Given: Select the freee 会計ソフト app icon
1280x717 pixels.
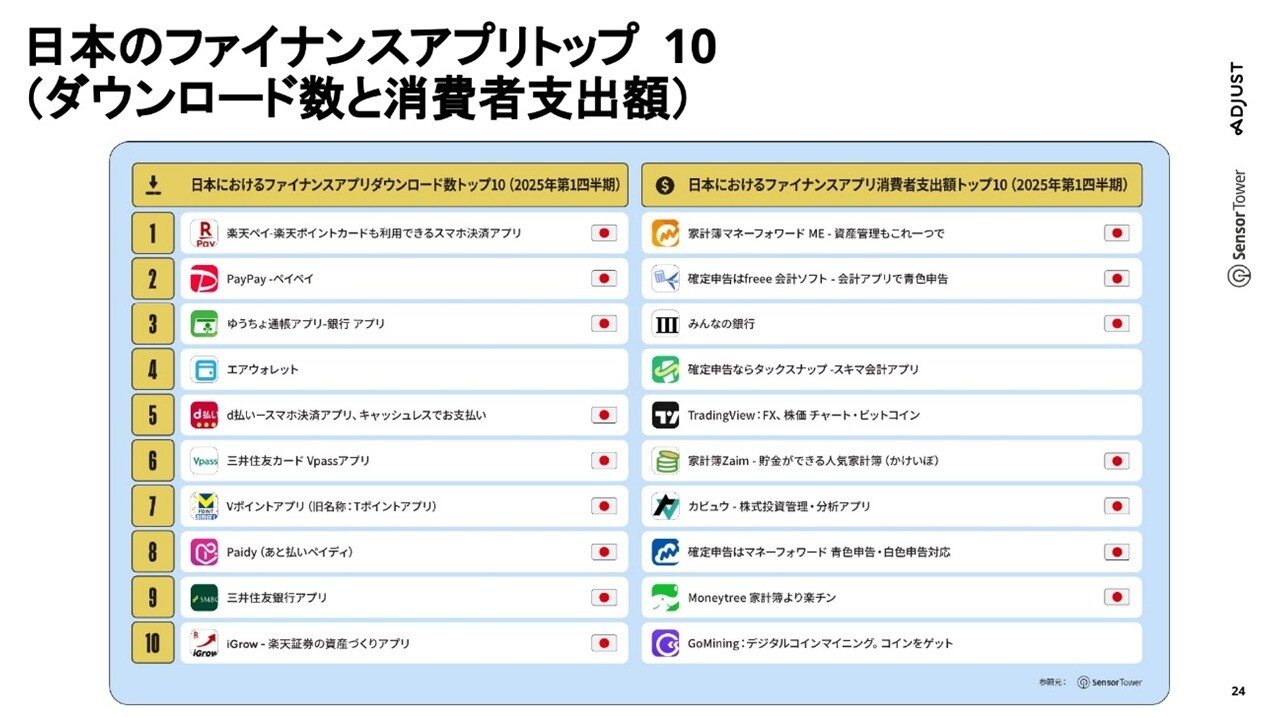Looking at the screenshot, I should [666, 279].
